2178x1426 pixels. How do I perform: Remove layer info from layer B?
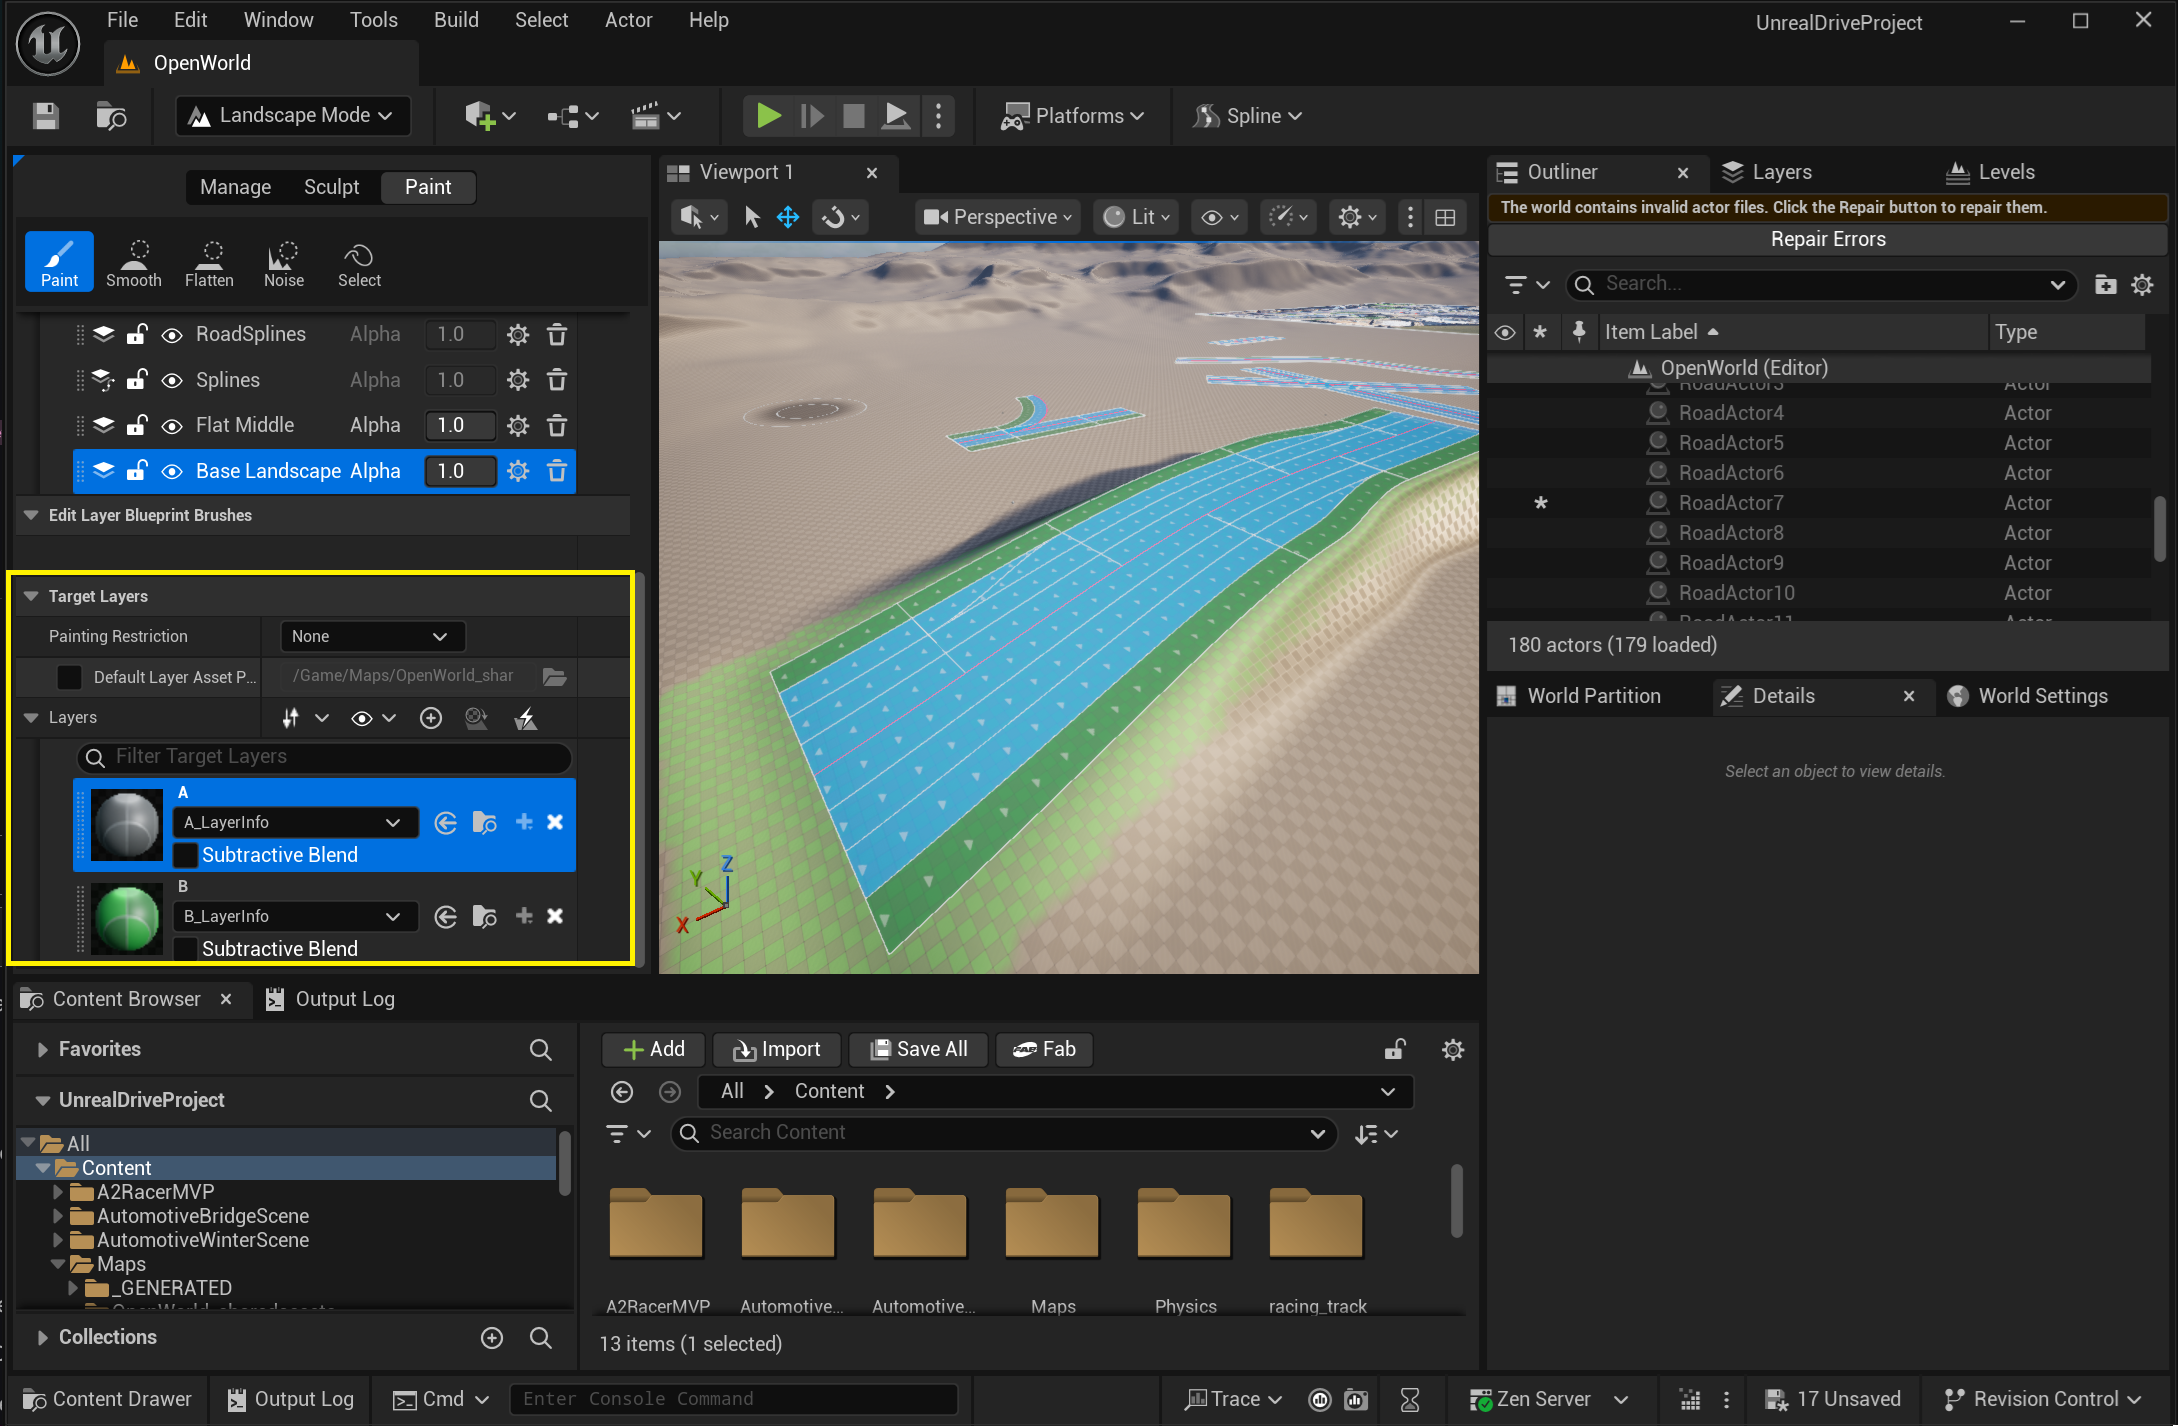(555, 916)
